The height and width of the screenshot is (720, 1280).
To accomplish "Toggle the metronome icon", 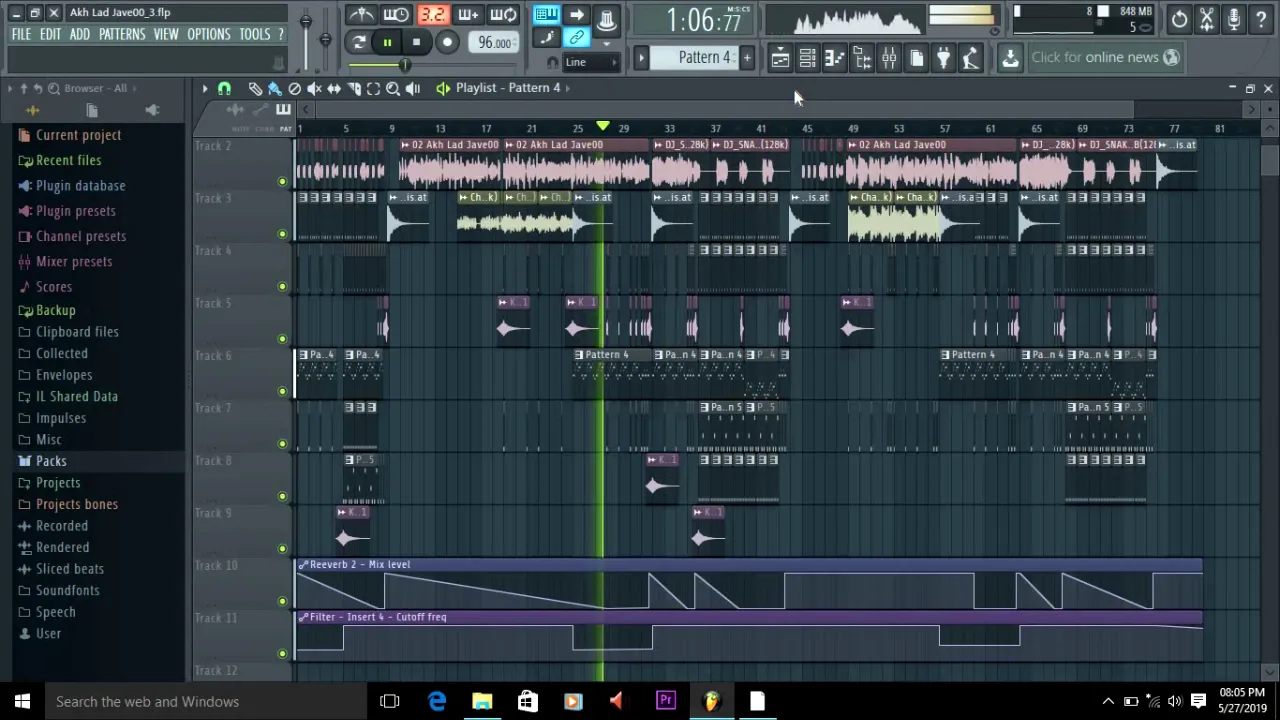I will (x=361, y=15).
